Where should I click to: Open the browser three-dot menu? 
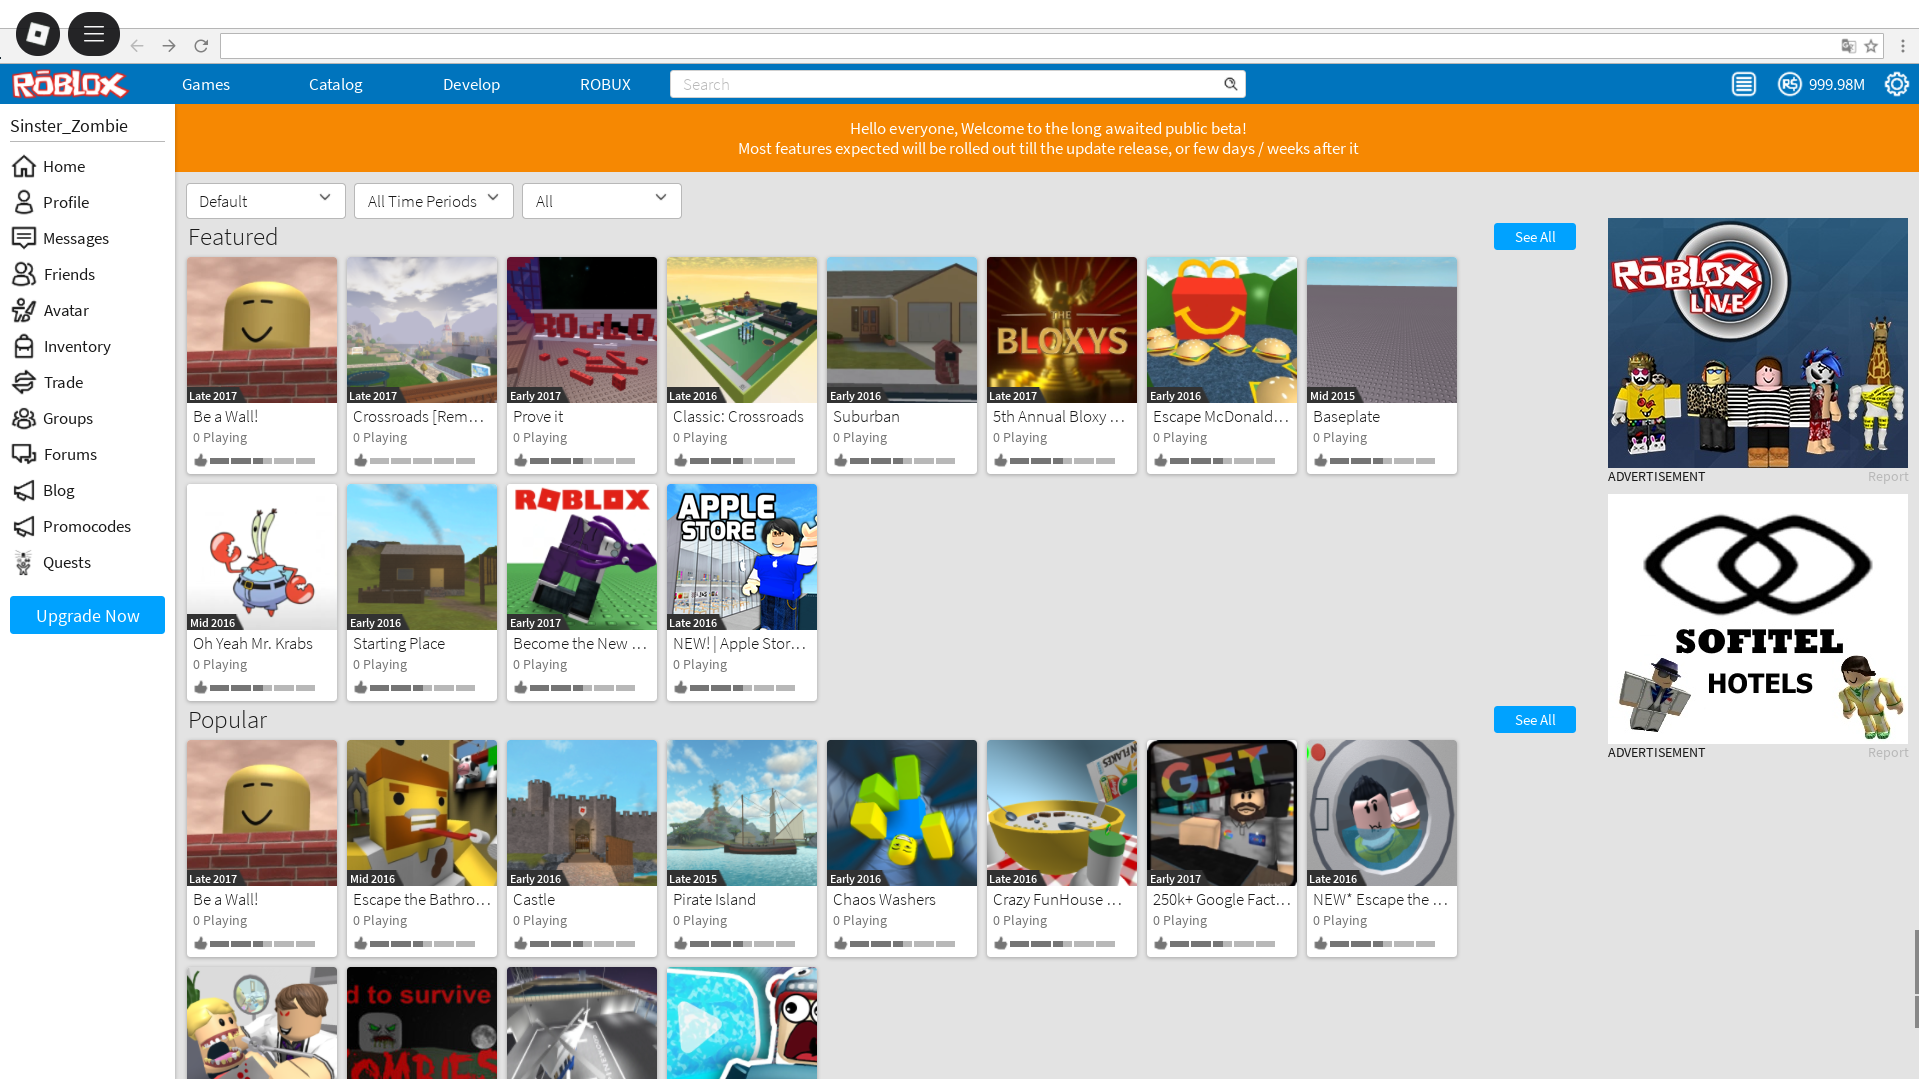click(1903, 46)
